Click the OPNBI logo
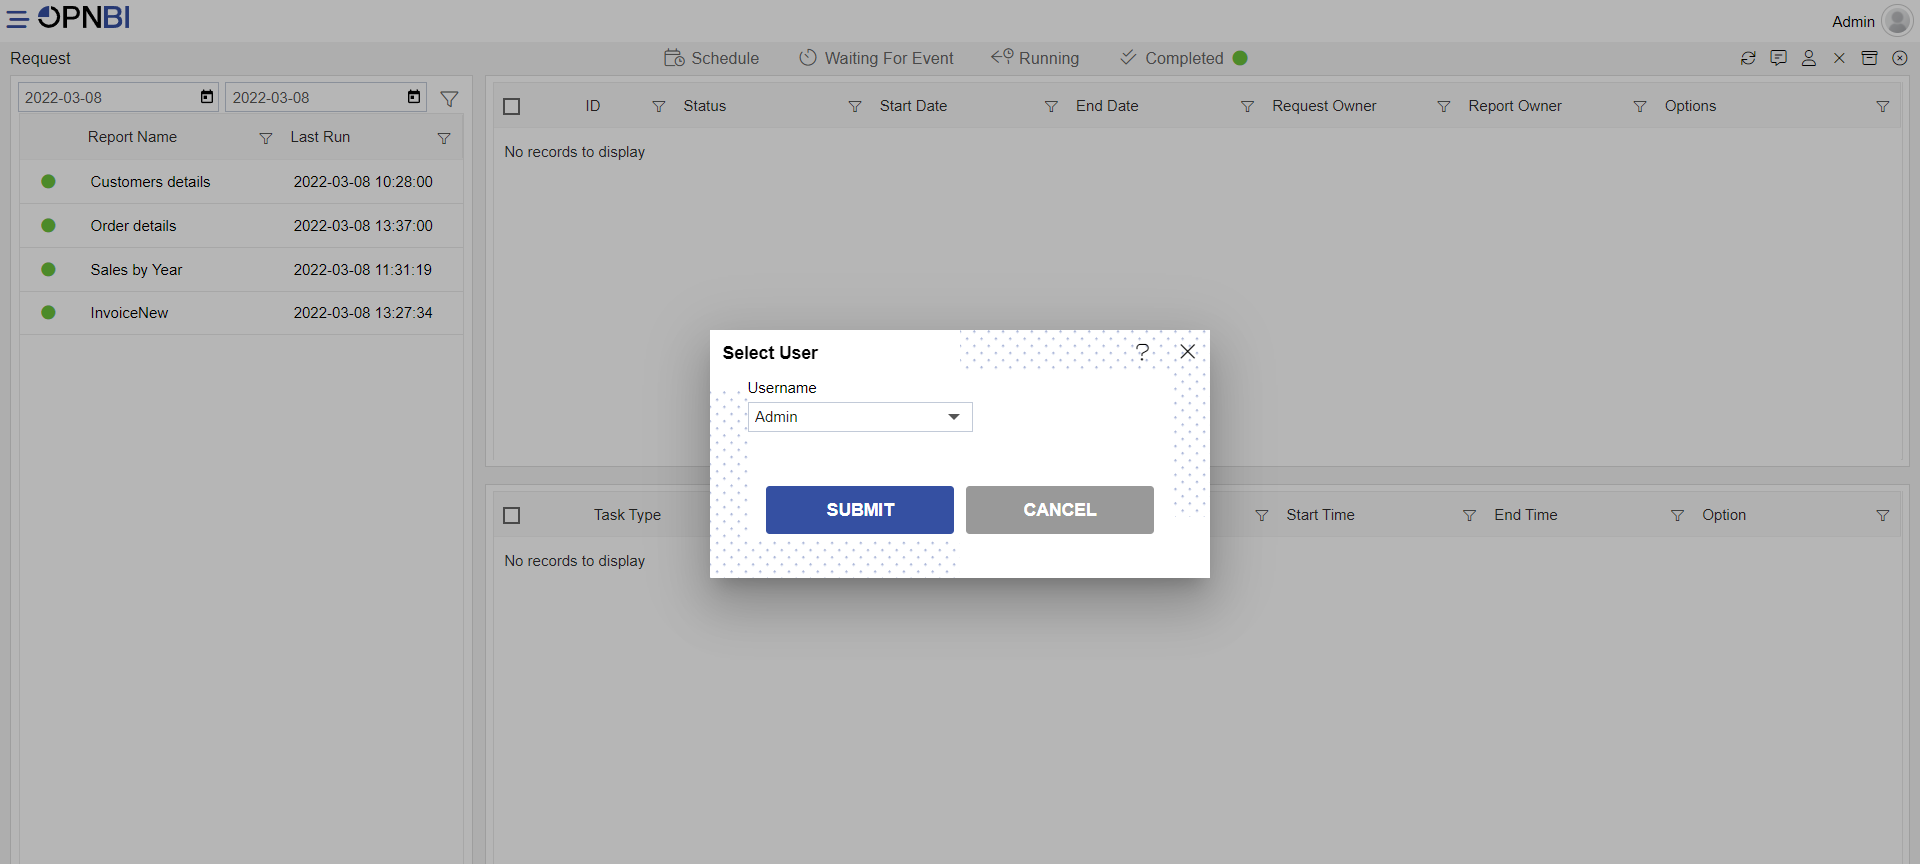The height and width of the screenshot is (864, 1920). click(x=84, y=18)
